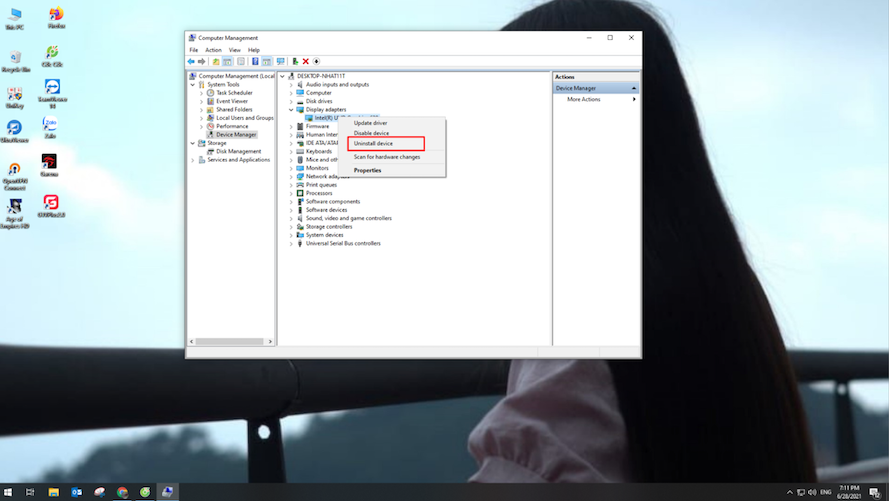Click the volume icon in system tray

click(812, 492)
